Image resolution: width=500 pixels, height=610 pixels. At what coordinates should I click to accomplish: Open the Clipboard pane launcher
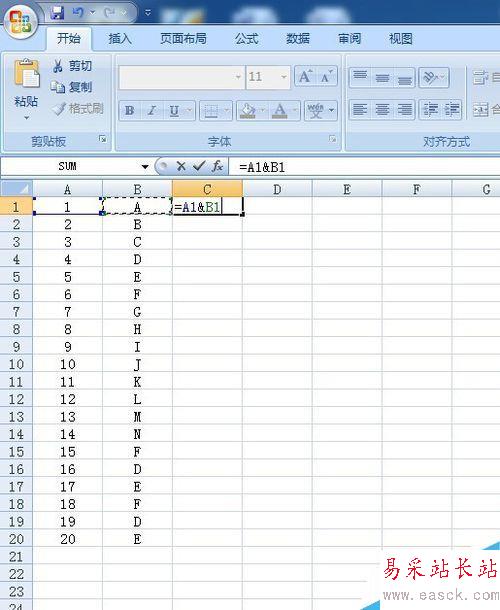coord(102,138)
